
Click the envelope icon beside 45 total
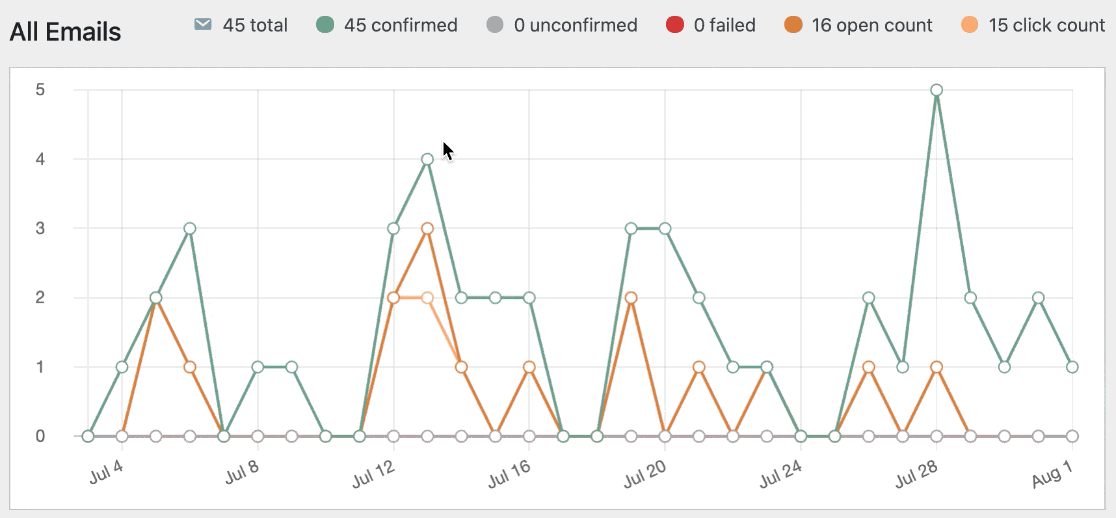(203, 24)
